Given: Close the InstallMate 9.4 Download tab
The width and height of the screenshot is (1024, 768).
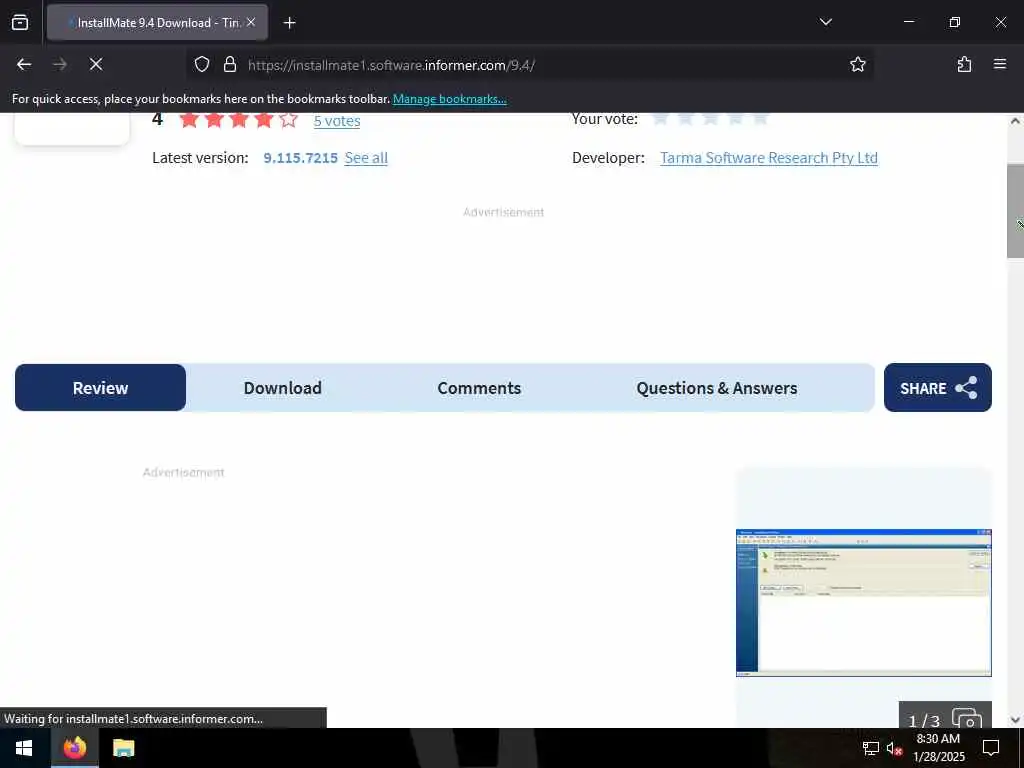Looking at the screenshot, I should [251, 22].
